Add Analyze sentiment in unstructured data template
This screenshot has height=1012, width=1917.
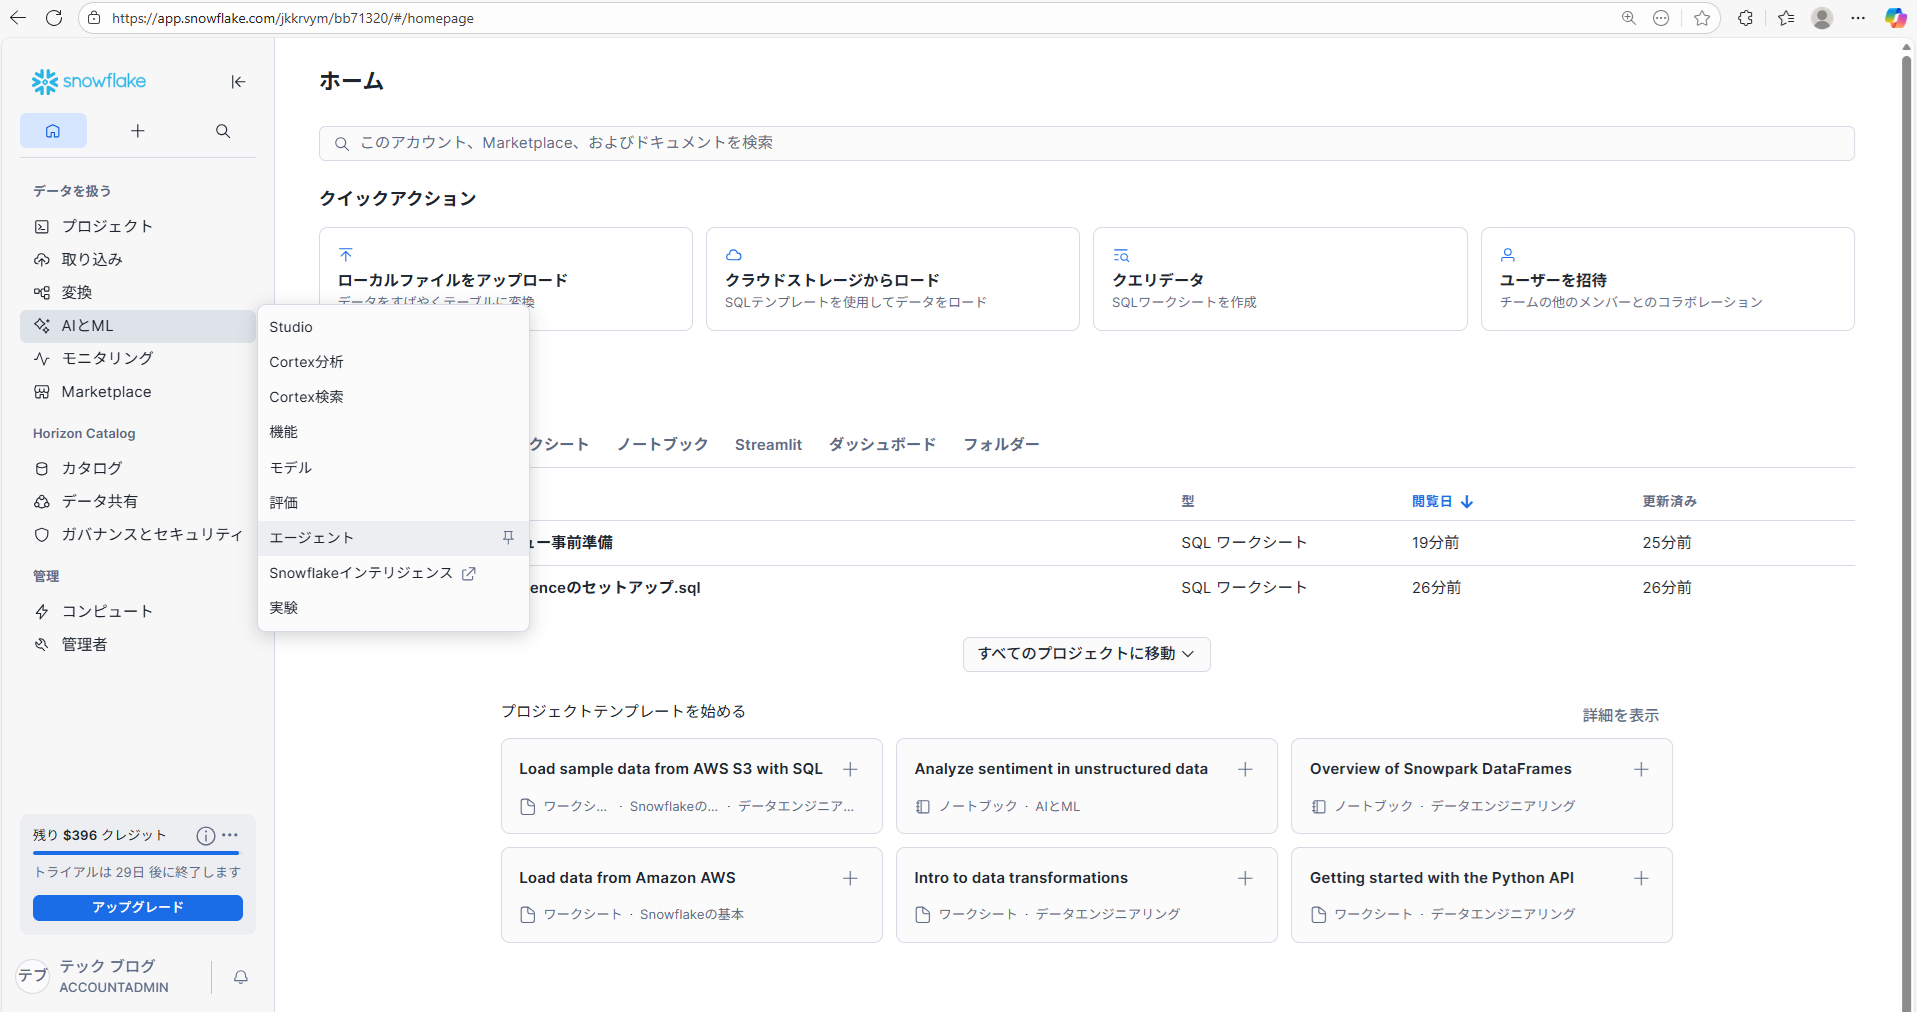click(1245, 769)
